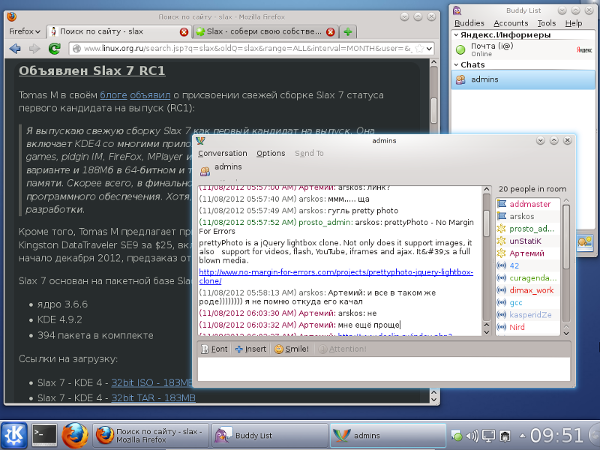Open Tools menu in Buddy List
Viewport: 600px width, 450px height.
(546, 23)
